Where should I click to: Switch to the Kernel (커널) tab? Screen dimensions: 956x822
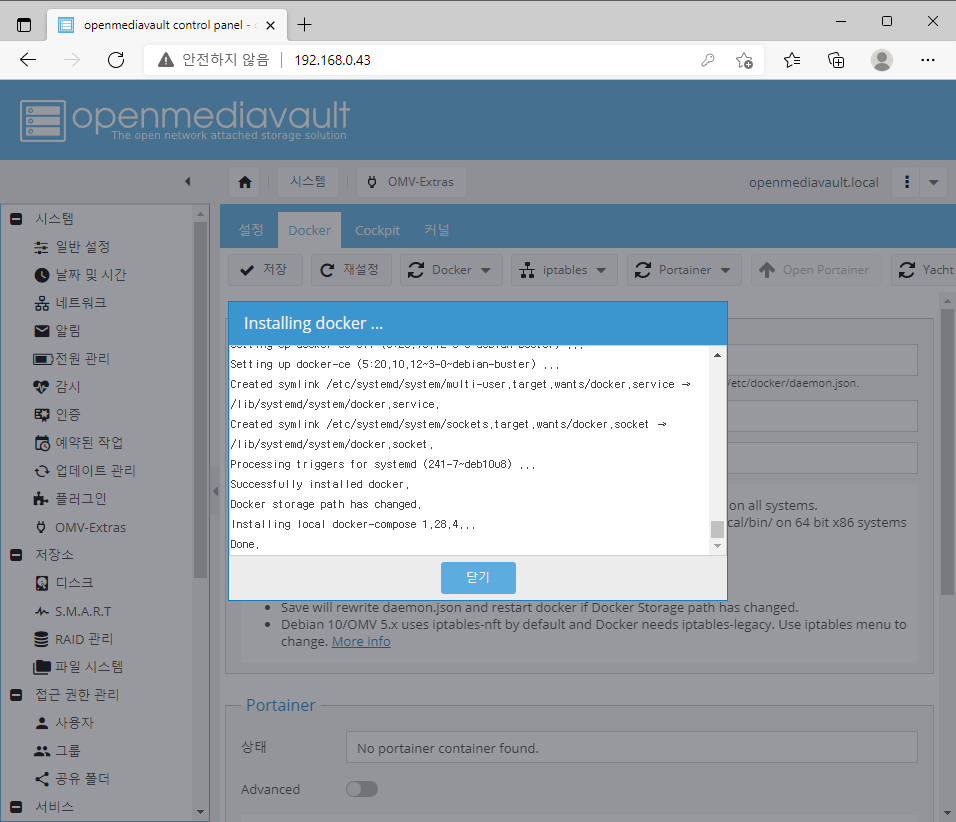click(437, 230)
